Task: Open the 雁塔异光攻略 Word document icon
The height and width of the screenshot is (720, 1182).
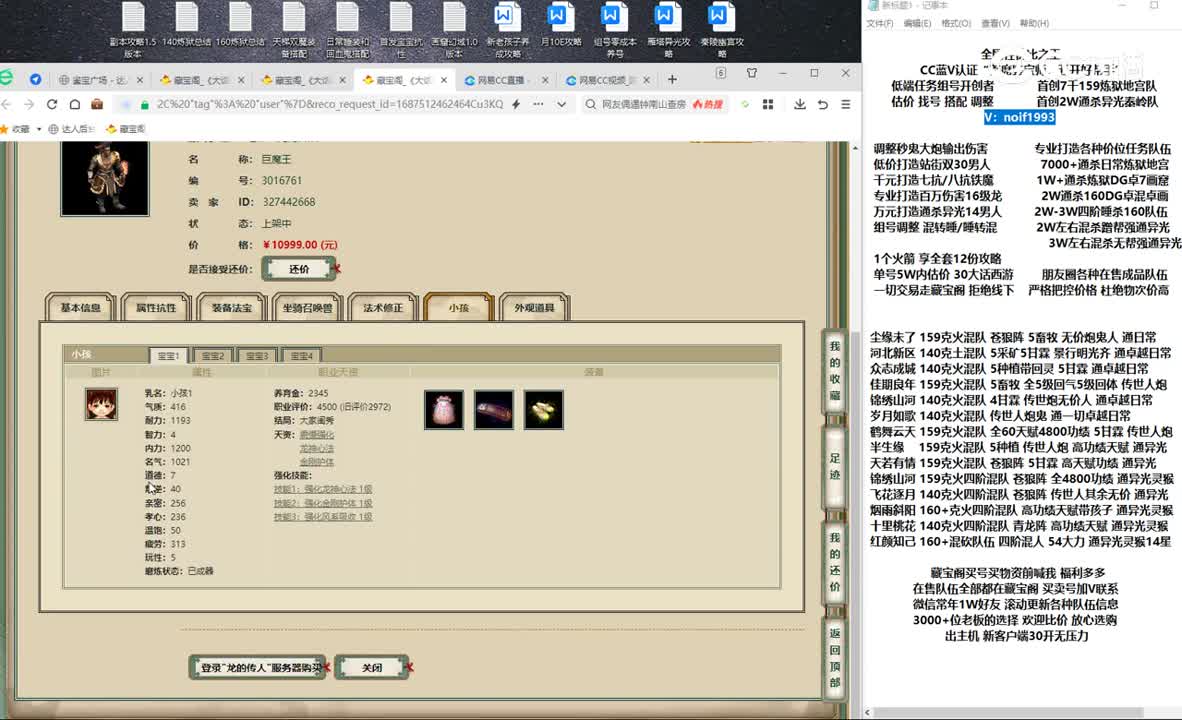Action: click(668, 29)
